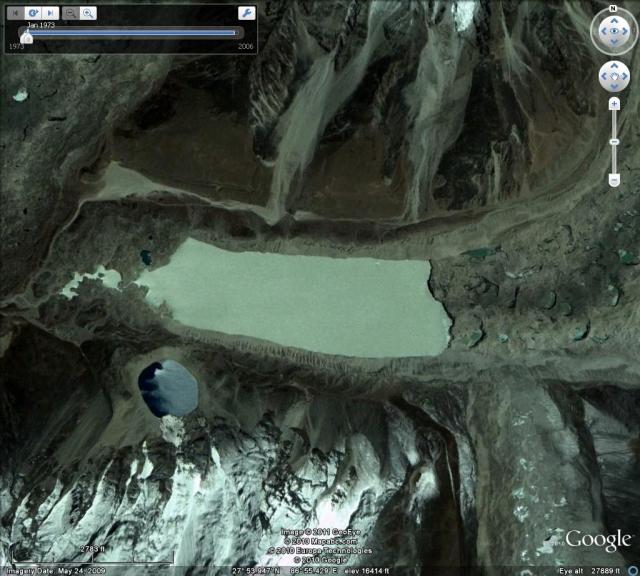640x576 pixels.
Task: Click the minus zoom out button
Action: pyautogui.click(x=613, y=180)
